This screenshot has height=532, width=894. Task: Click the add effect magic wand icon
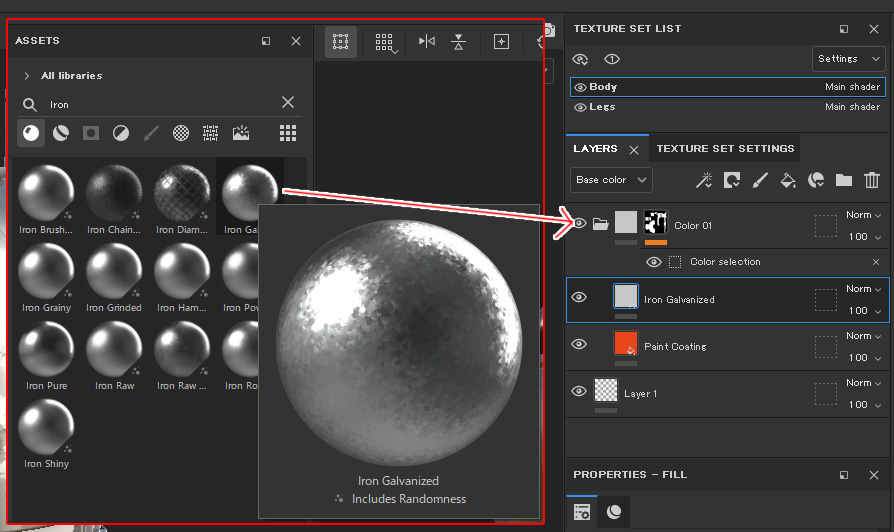coord(704,180)
